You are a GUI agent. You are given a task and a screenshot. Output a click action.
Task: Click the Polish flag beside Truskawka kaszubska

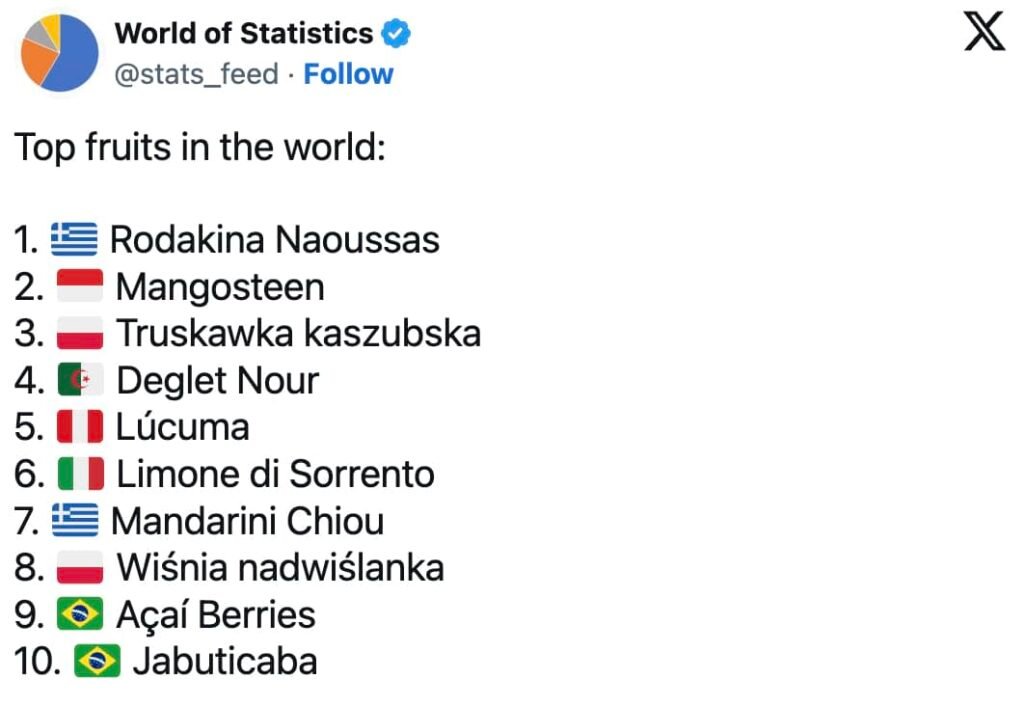pyautogui.click(x=80, y=333)
